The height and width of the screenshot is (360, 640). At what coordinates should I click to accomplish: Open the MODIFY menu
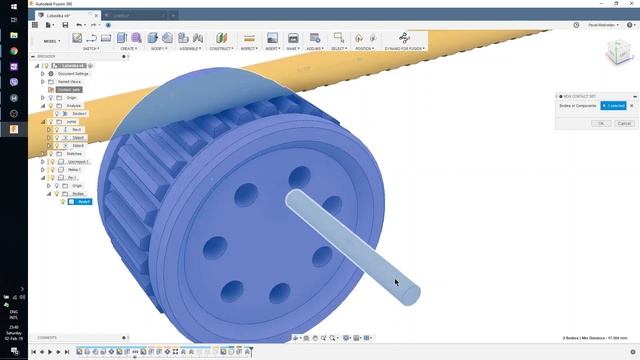click(x=159, y=49)
